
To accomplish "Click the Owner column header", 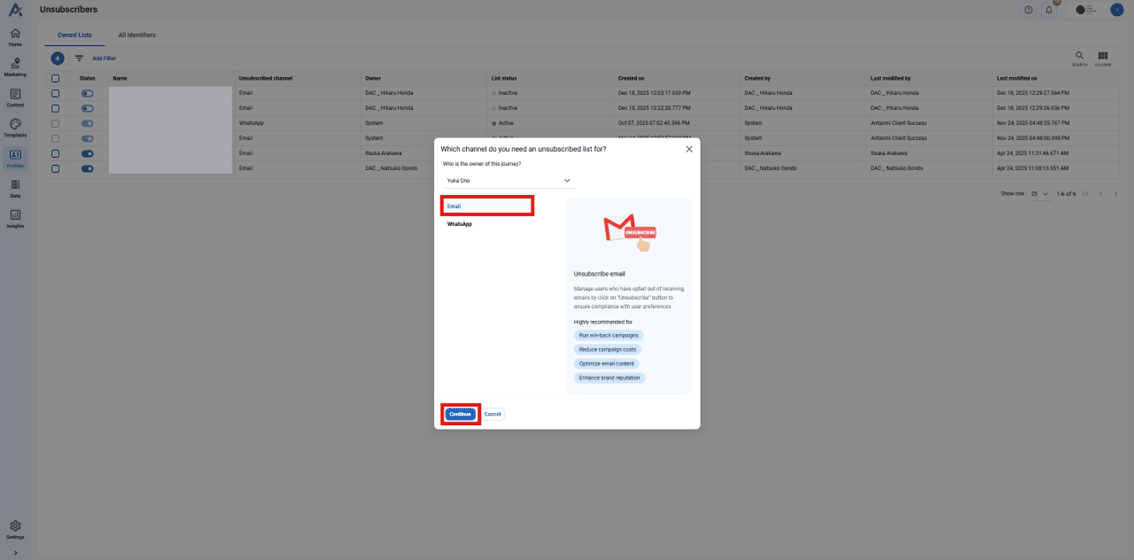I will [x=373, y=78].
